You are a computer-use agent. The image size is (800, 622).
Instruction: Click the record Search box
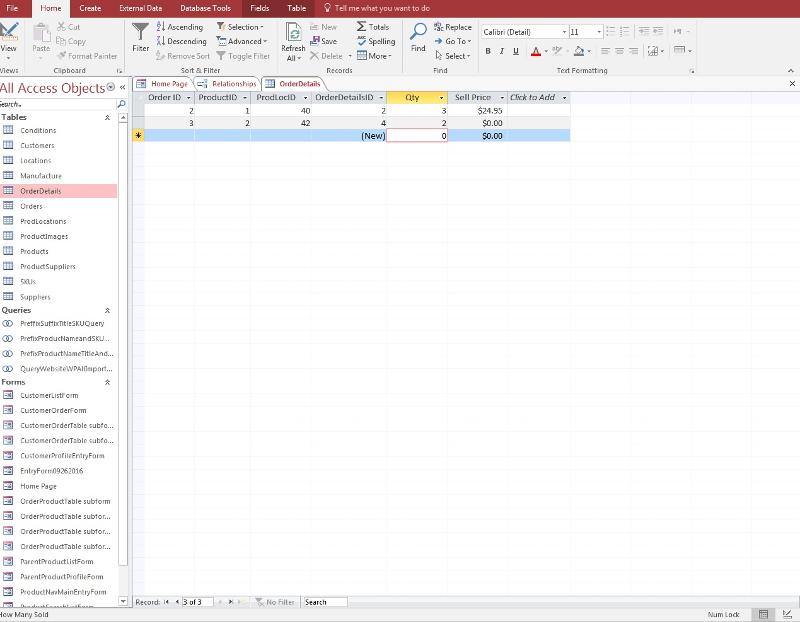coord(324,602)
